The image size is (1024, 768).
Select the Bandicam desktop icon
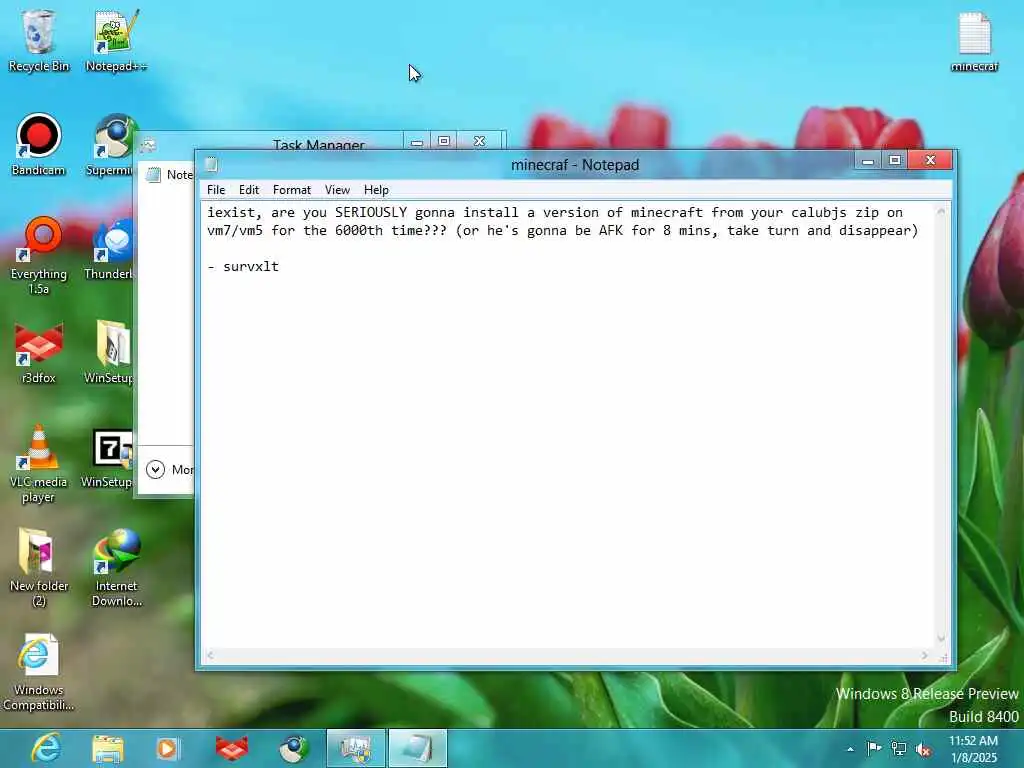pyautogui.click(x=39, y=144)
